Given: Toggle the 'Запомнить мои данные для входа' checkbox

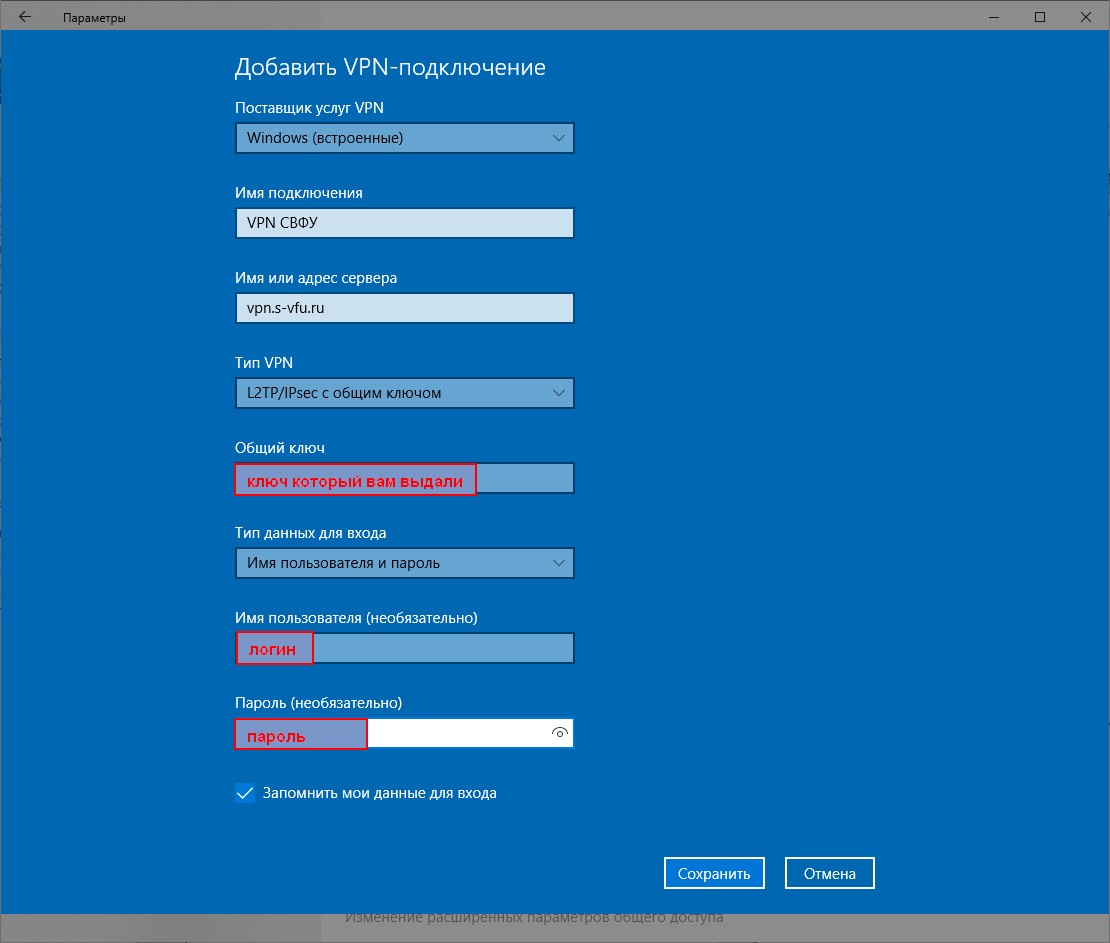Looking at the screenshot, I should 245,793.
